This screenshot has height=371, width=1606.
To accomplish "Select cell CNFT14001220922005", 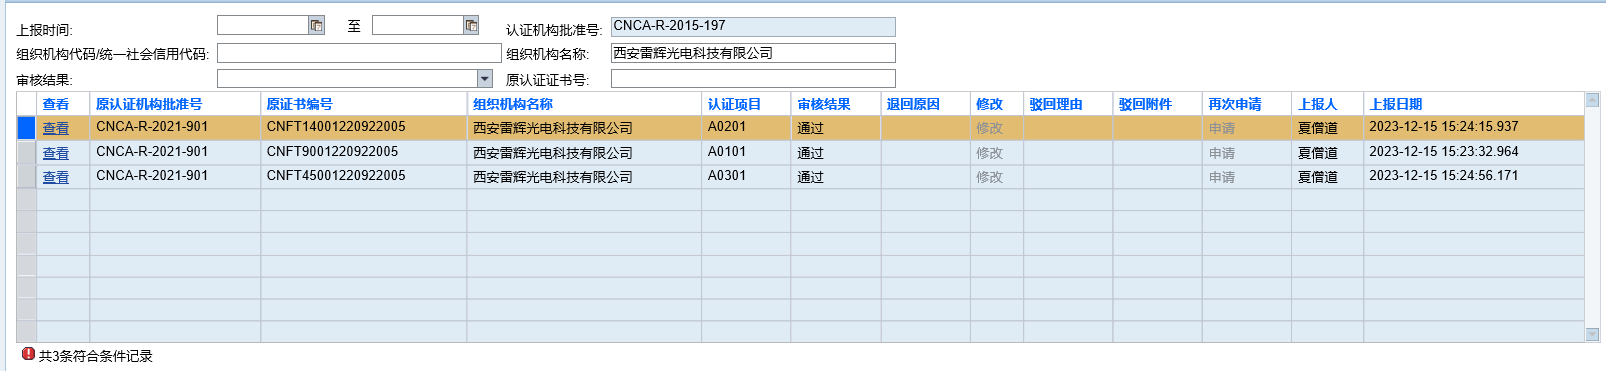I will tap(363, 128).
